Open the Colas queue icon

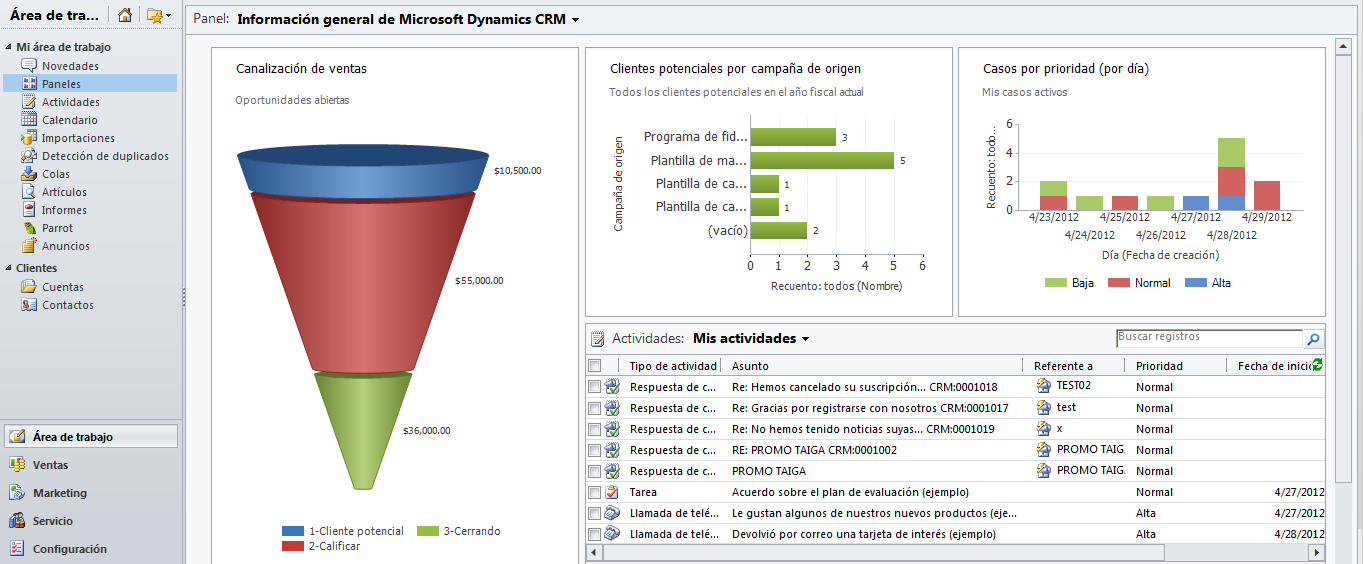[30, 174]
